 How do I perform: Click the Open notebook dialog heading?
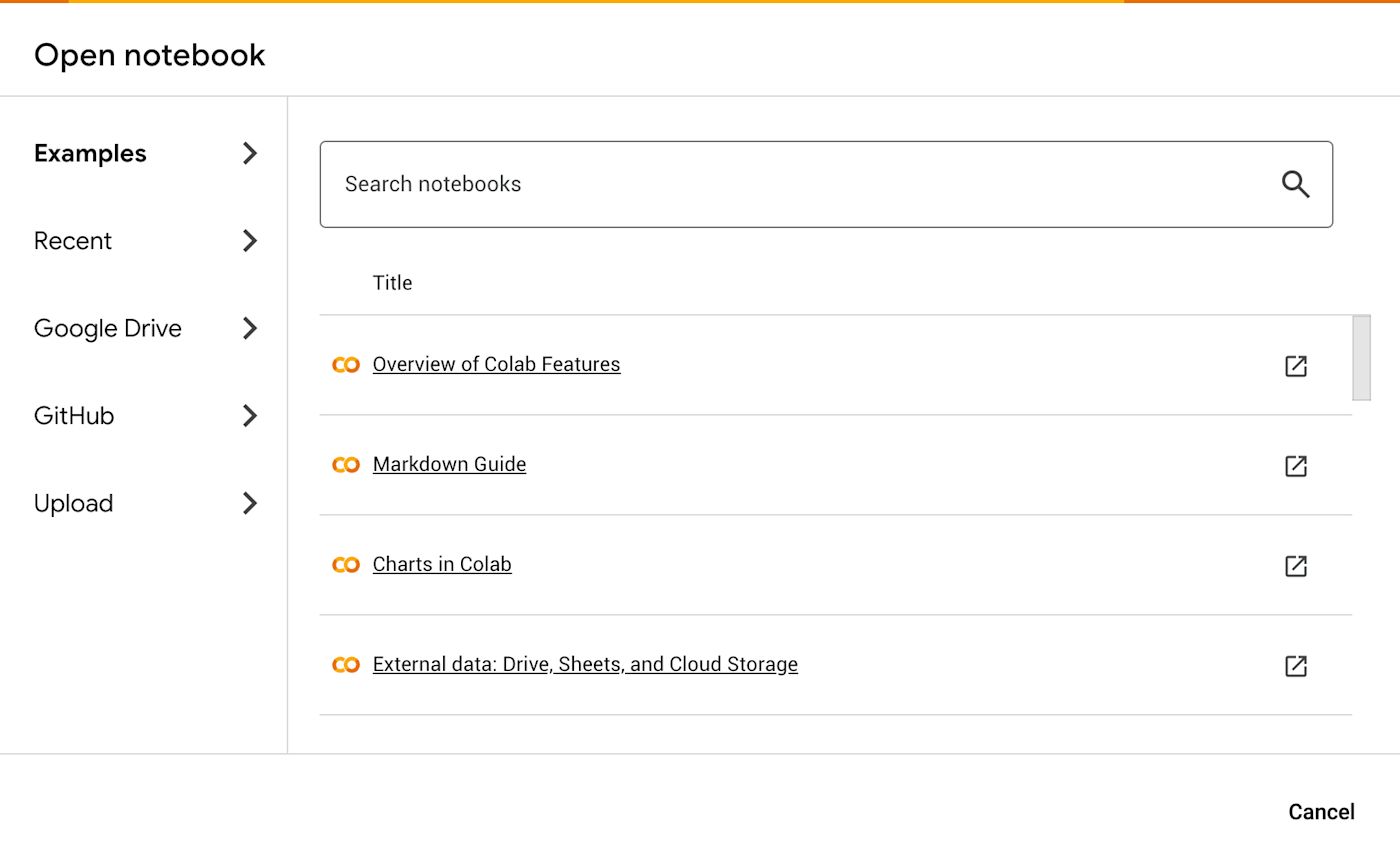click(x=150, y=55)
